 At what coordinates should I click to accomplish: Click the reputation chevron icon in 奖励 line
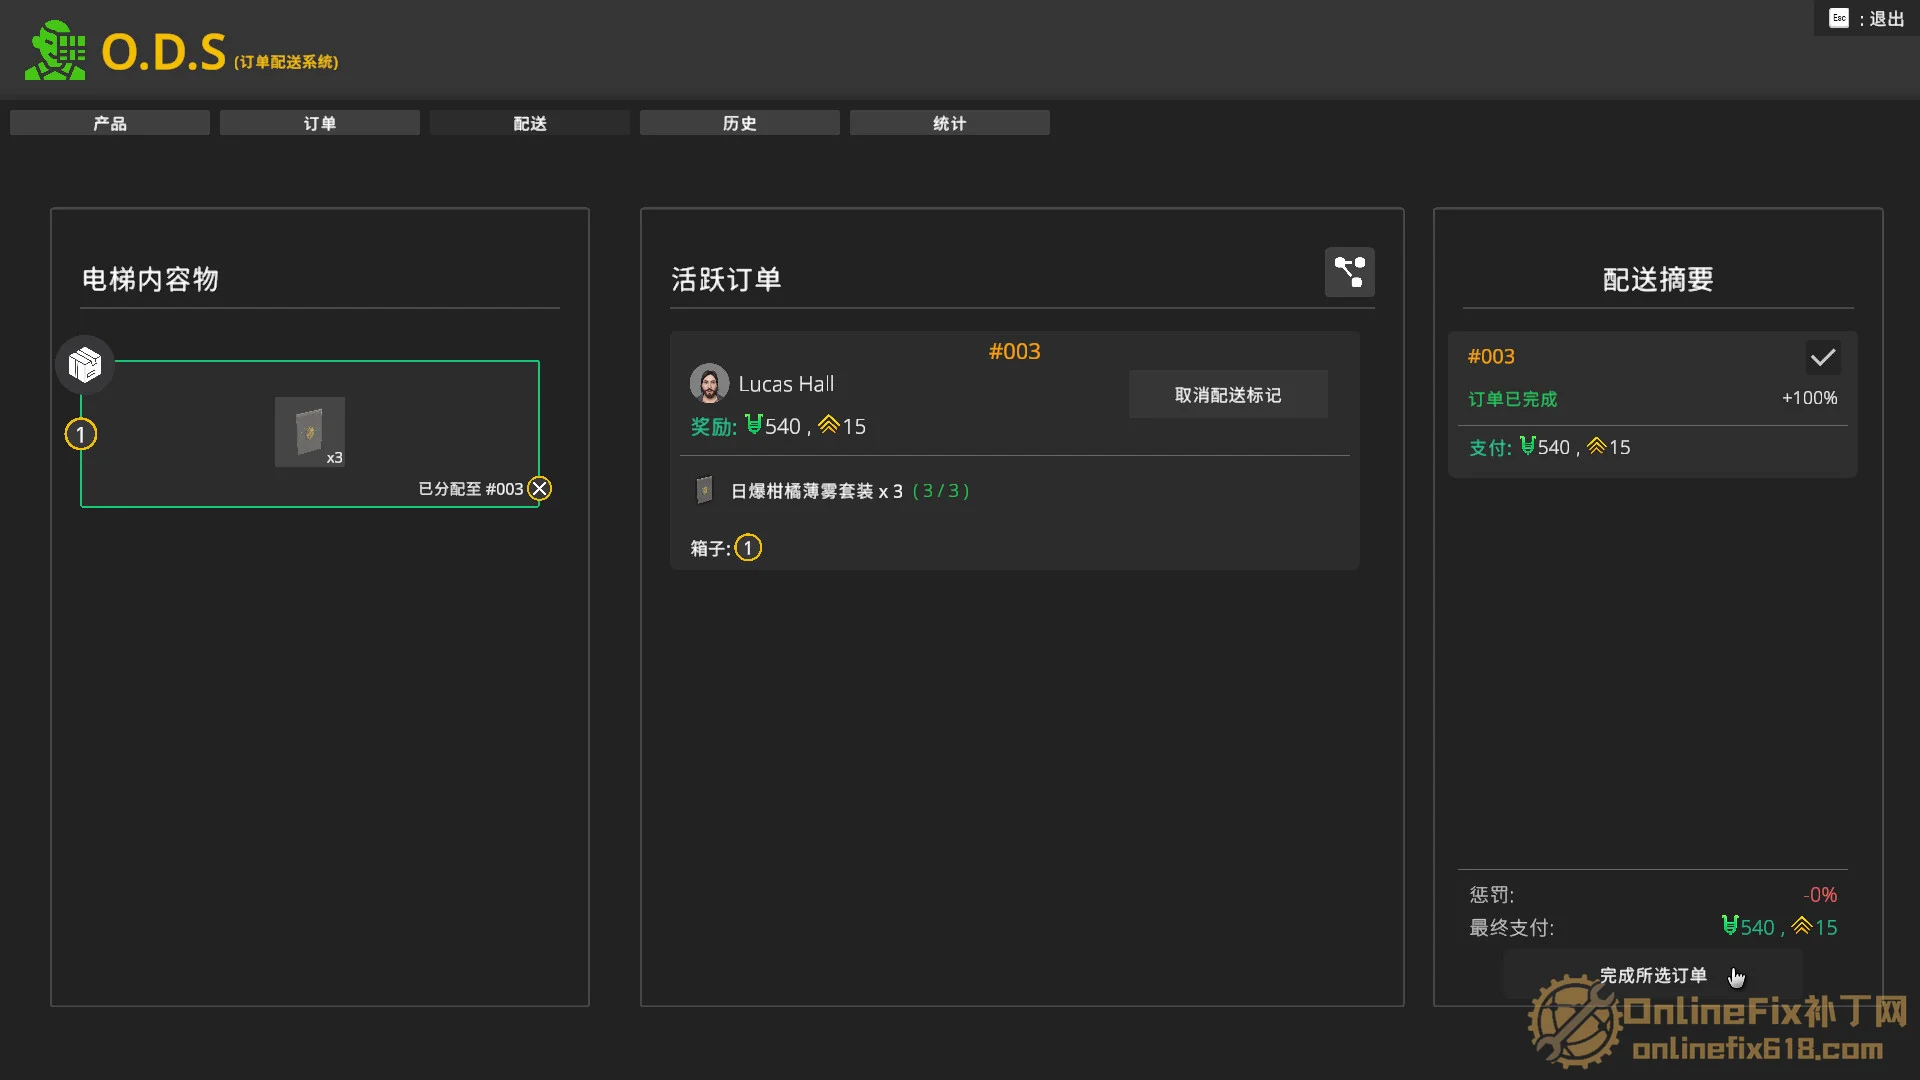click(x=828, y=424)
